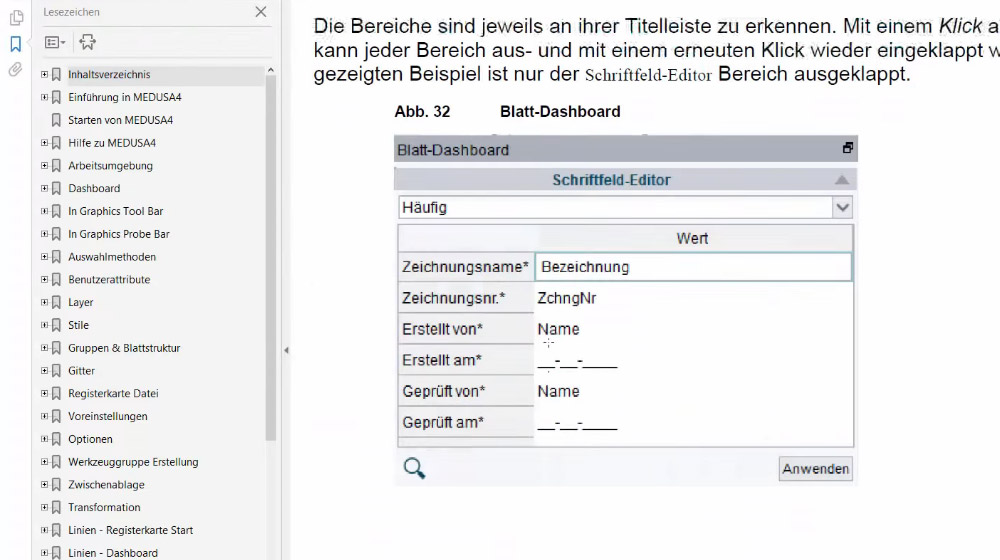The height and width of the screenshot is (560, 1000).
Task: Open the Gruppen & Blattstruktur bookmark
Action: [x=124, y=348]
